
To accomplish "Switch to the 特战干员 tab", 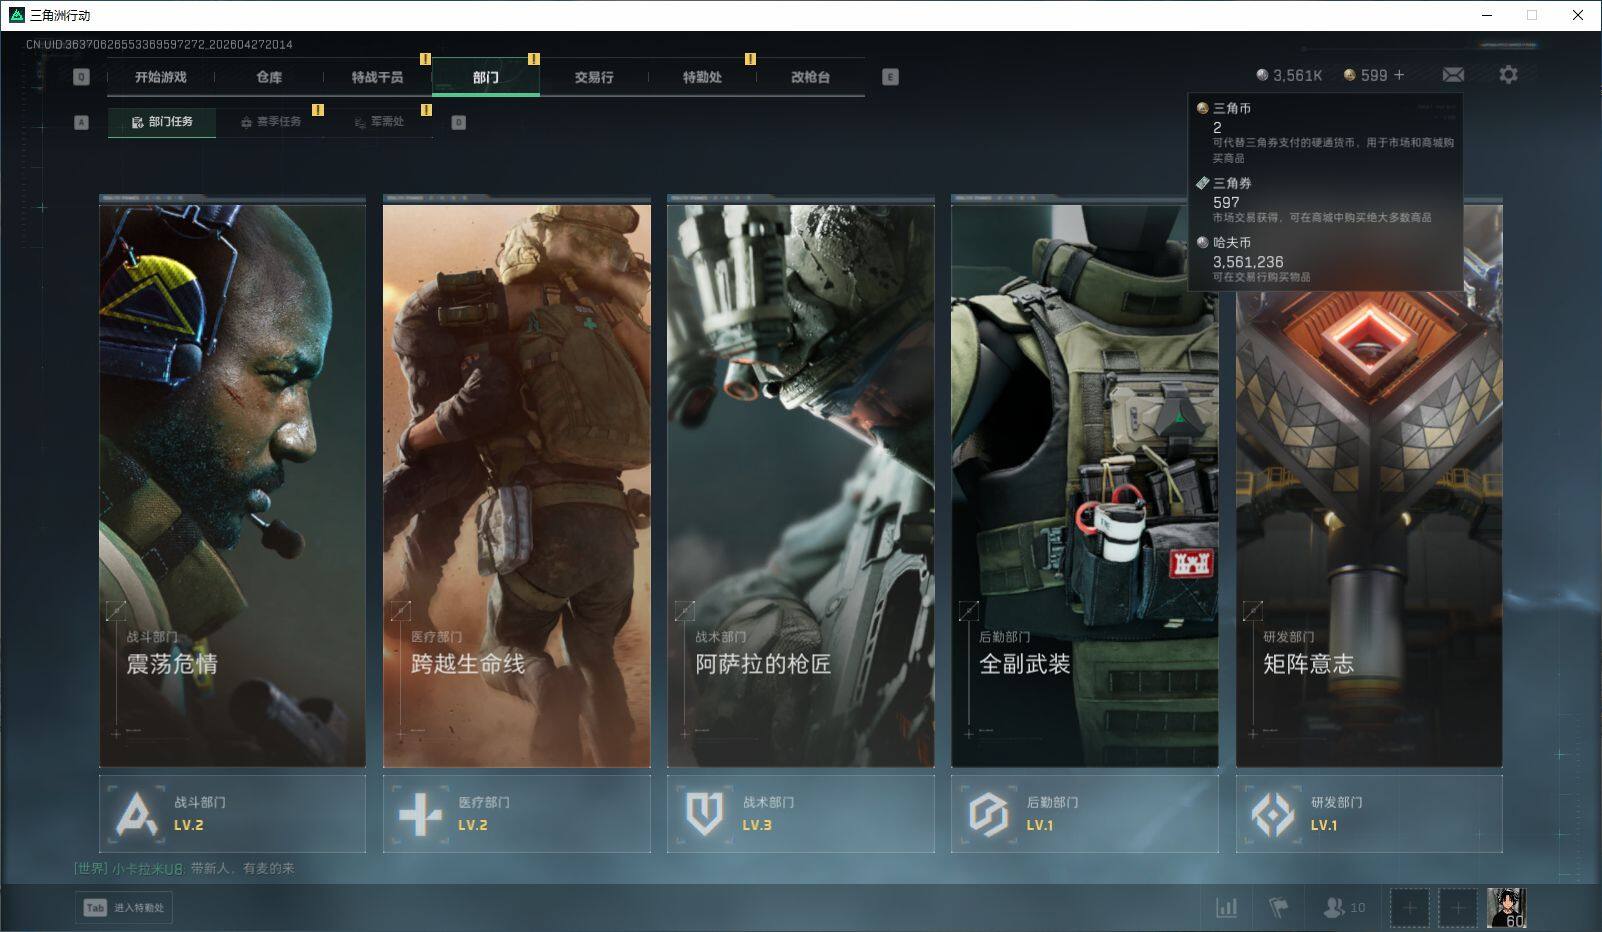I will 377,77.
